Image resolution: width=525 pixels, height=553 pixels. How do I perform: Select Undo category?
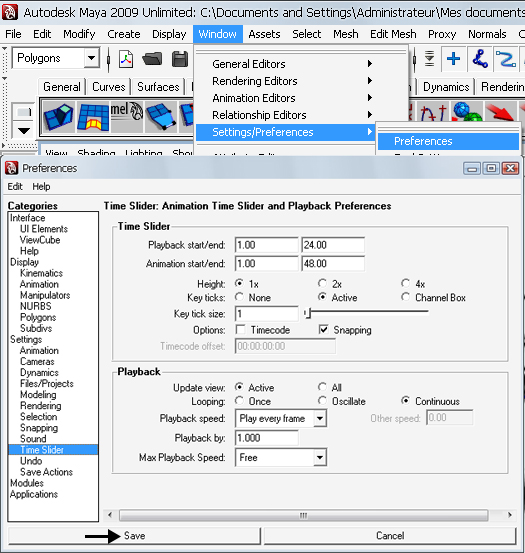coord(31,461)
